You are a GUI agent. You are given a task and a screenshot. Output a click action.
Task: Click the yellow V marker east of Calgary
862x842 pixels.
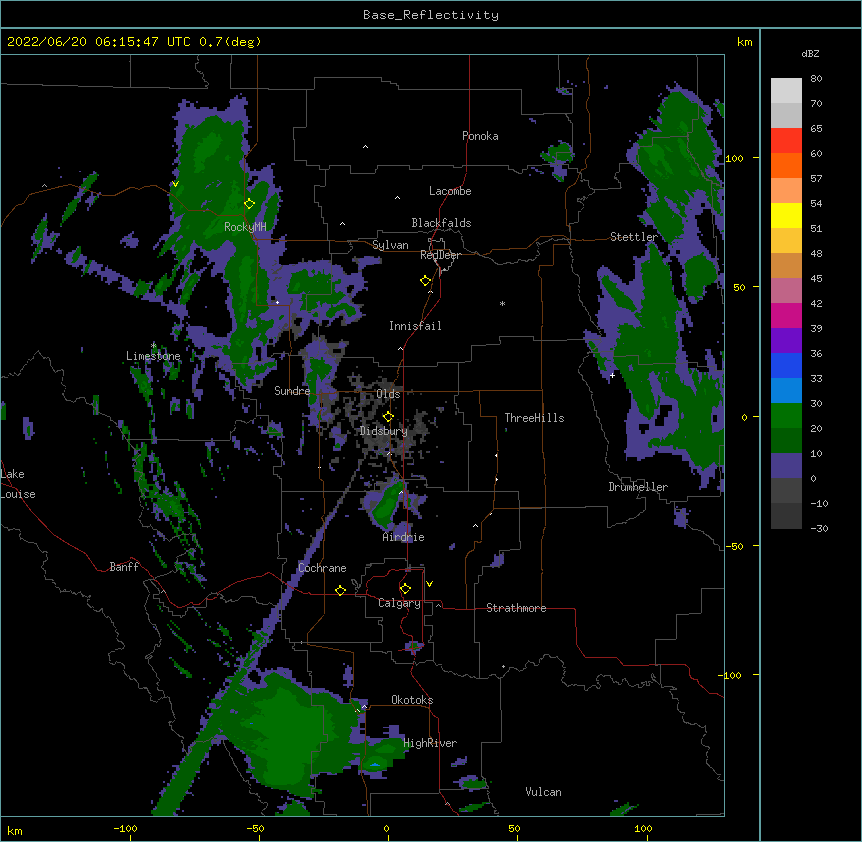[x=429, y=584]
